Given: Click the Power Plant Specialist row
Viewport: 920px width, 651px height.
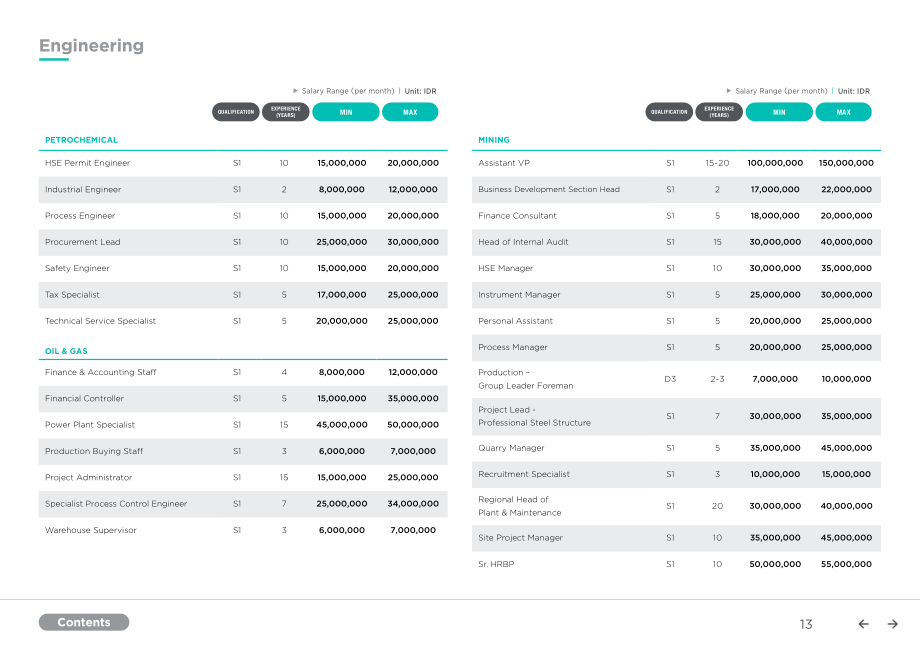Looking at the screenshot, I should (243, 425).
